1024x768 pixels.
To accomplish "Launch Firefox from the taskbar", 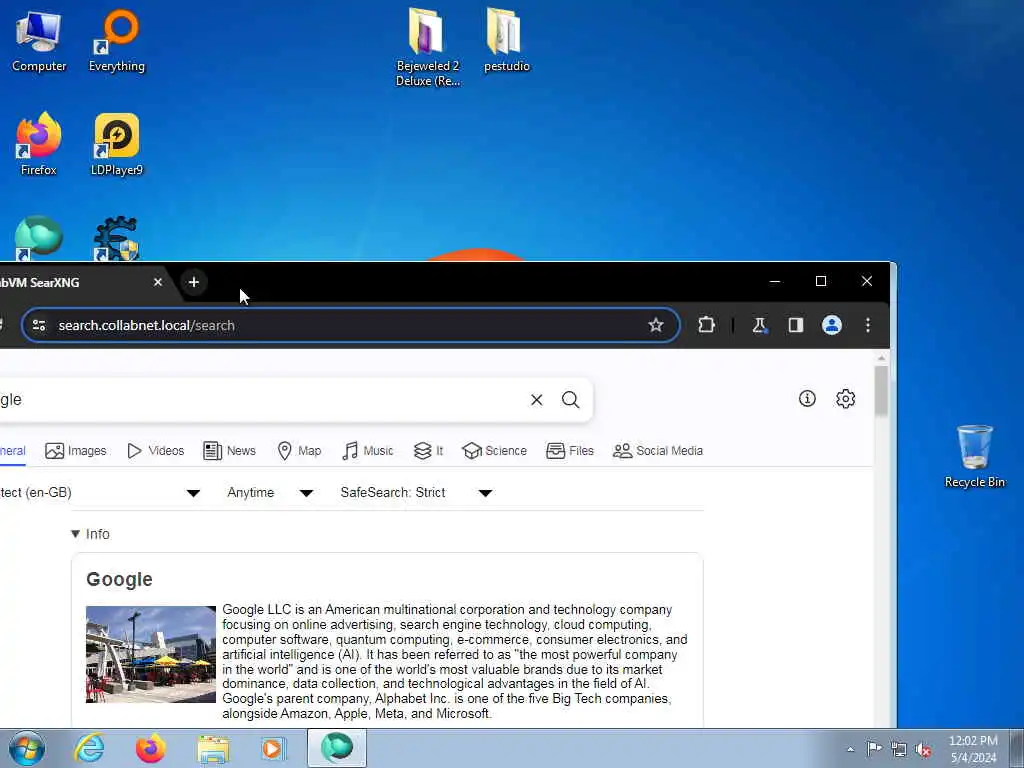I will 150,748.
